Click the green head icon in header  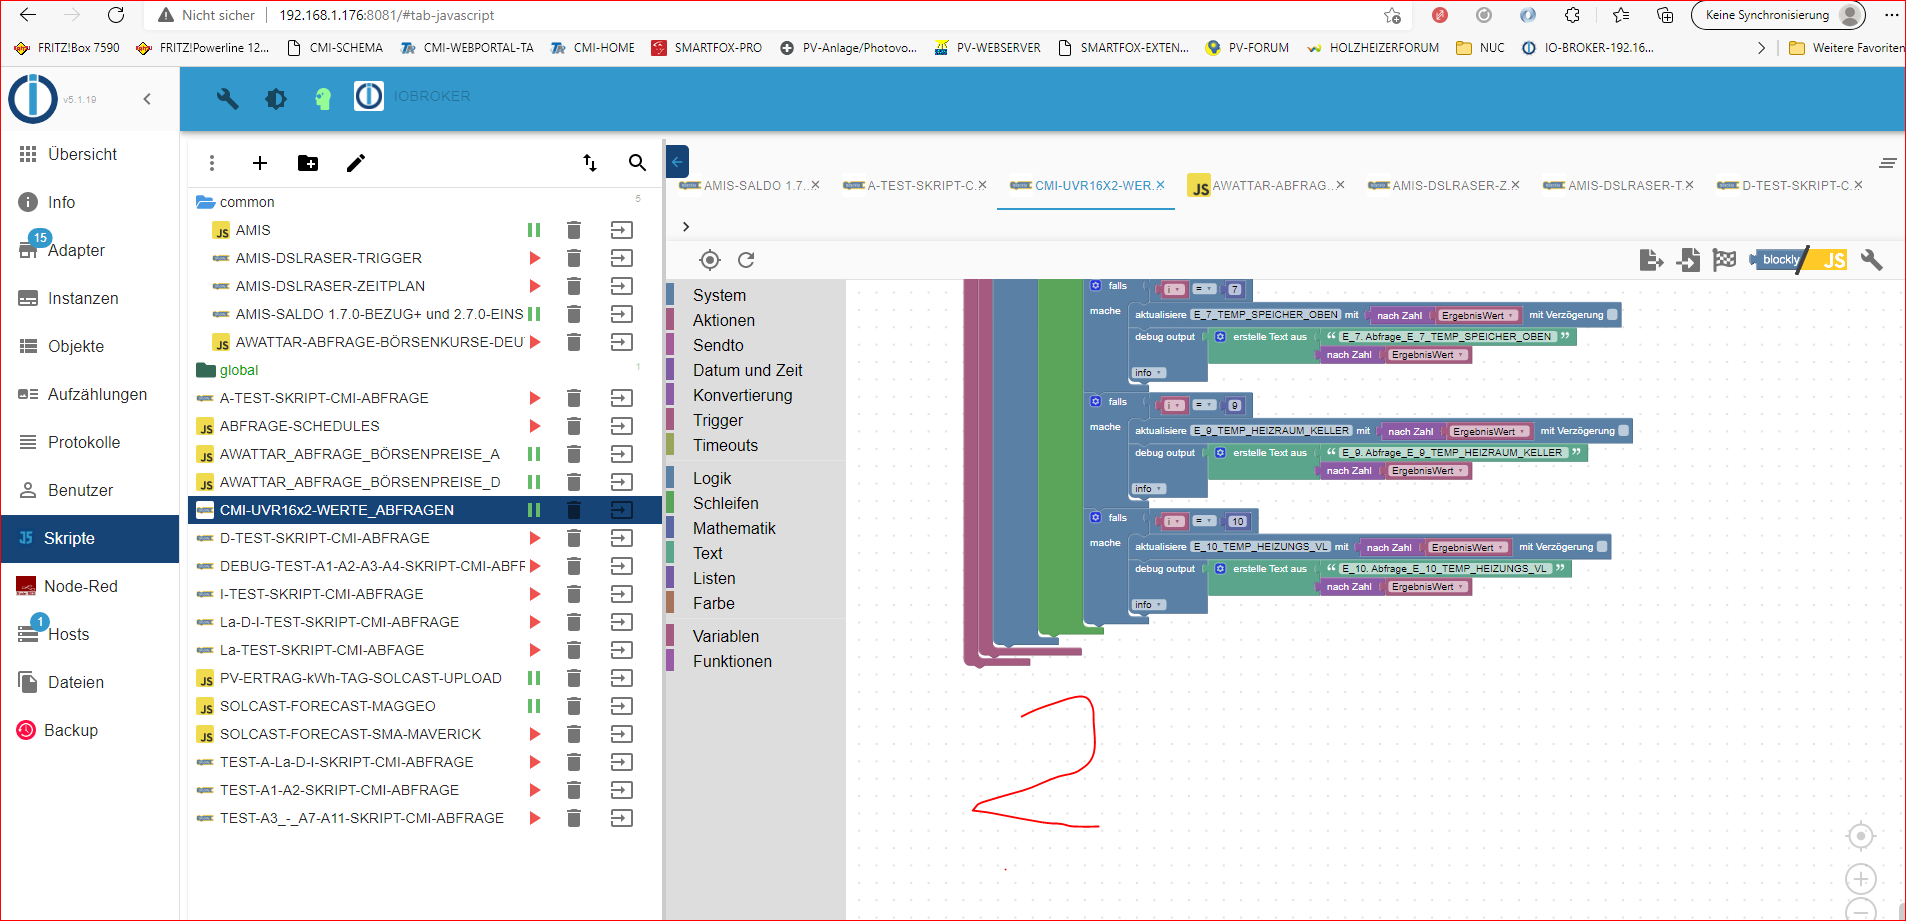coord(322,98)
